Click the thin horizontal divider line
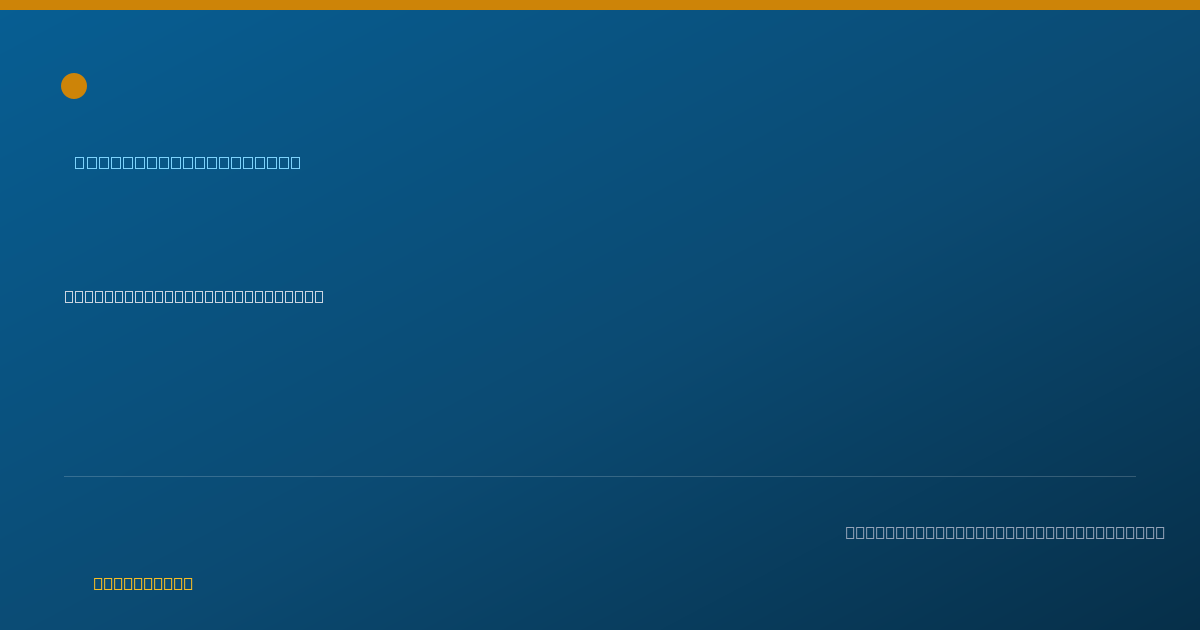 pos(600,476)
